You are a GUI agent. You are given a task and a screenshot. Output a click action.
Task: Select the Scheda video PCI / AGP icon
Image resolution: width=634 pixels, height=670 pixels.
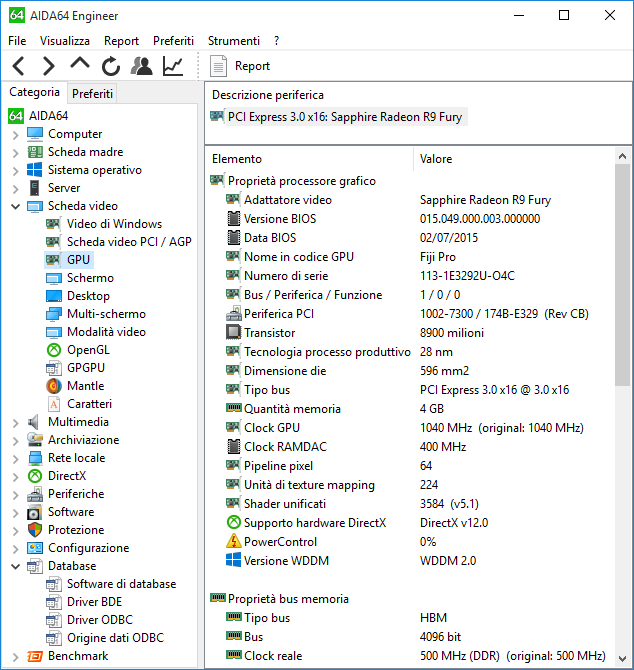[53, 242]
